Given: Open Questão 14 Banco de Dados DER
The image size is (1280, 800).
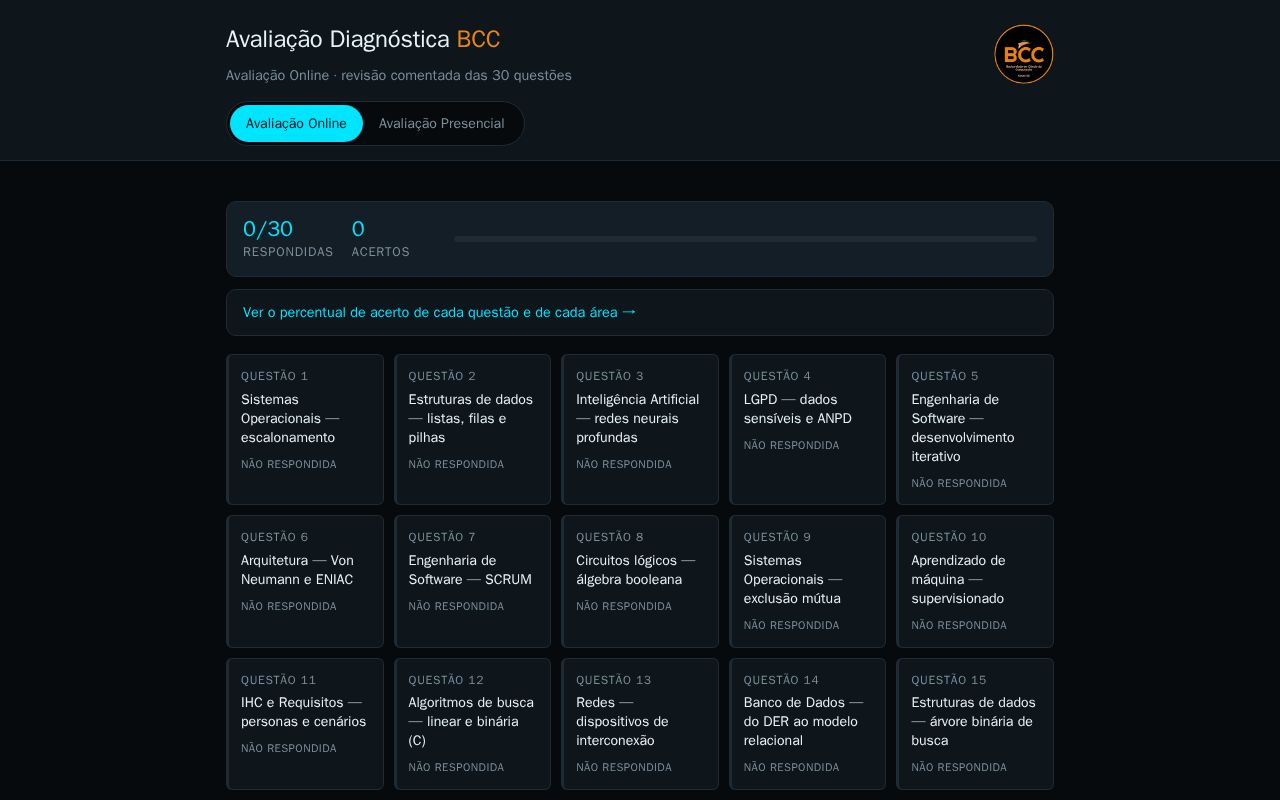Looking at the screenshot, I should click(808, 724).
